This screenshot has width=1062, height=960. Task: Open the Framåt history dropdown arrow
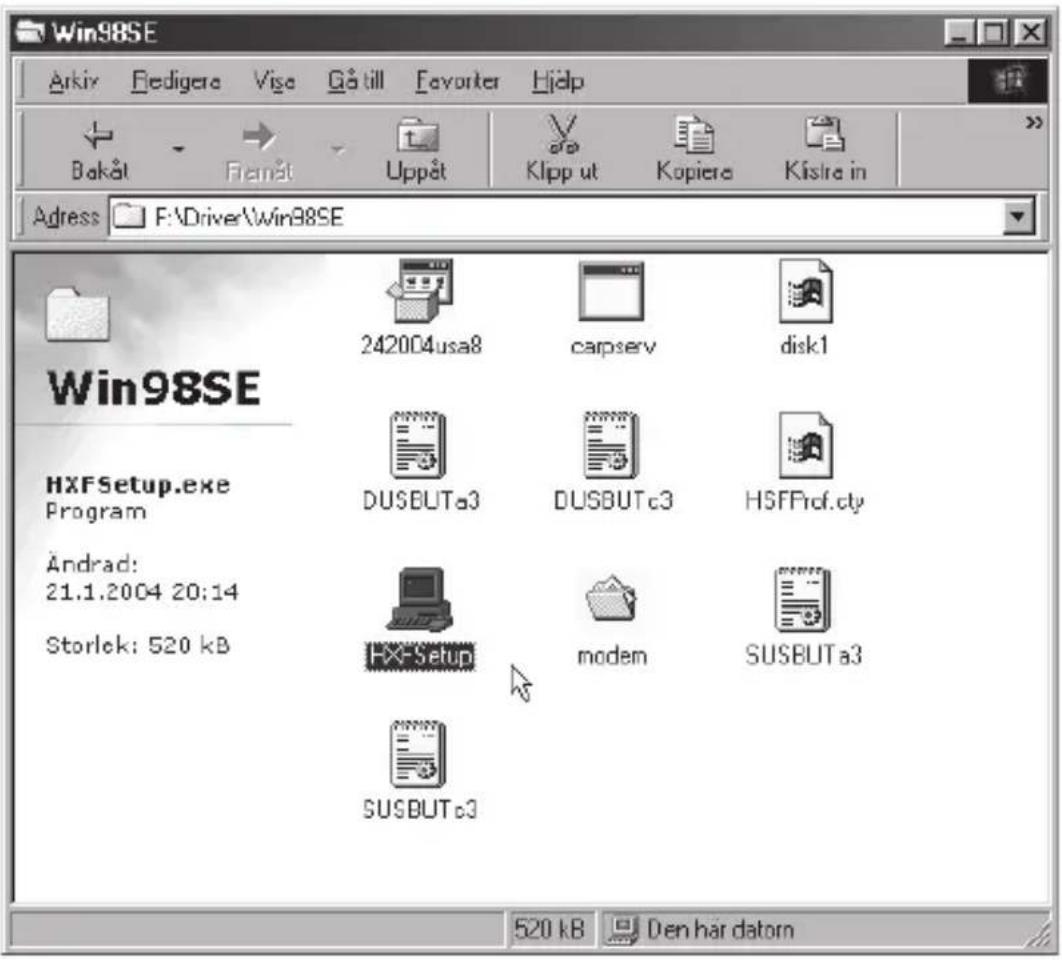point(337,149)
